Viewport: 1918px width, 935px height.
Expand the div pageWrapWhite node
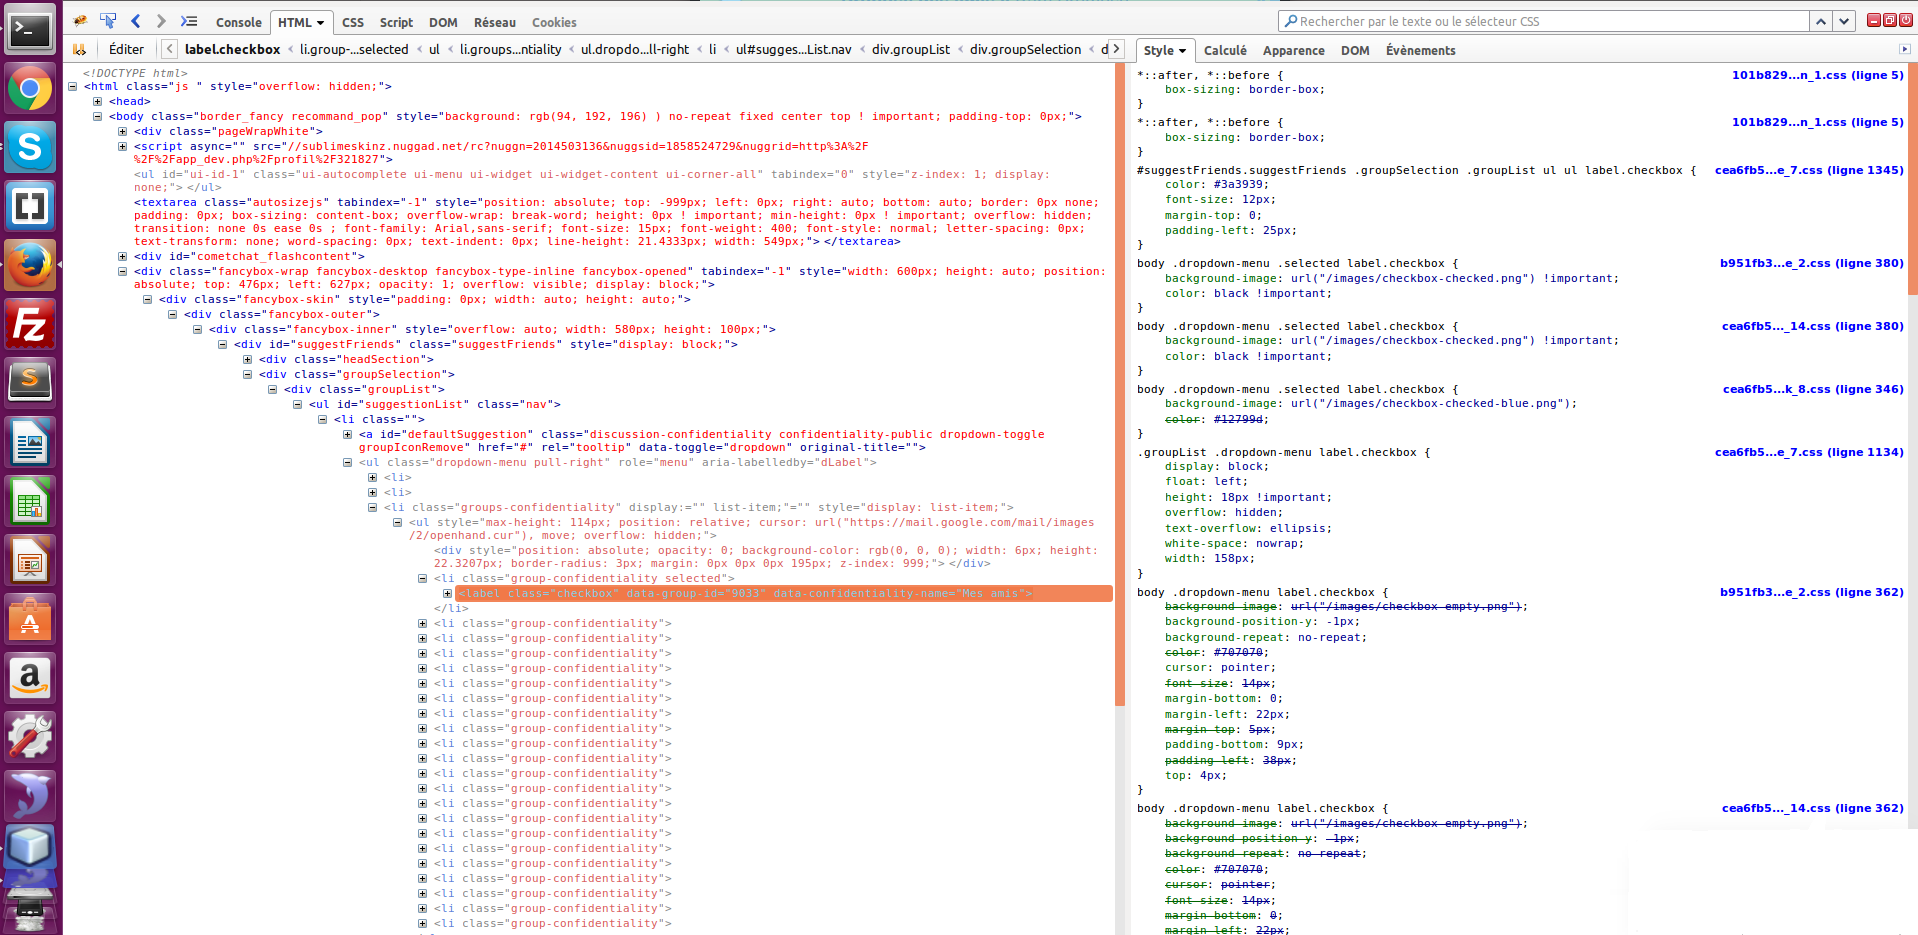coord(123,132)
